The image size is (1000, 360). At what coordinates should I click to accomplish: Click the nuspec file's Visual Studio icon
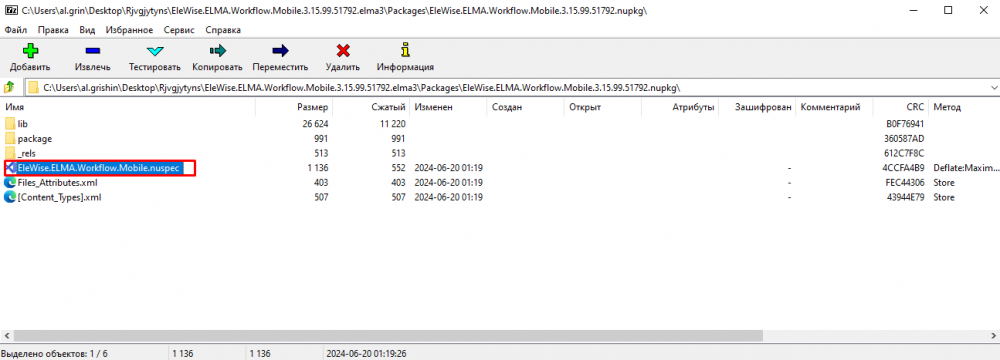pyautogui.click(x=10, y=167)
